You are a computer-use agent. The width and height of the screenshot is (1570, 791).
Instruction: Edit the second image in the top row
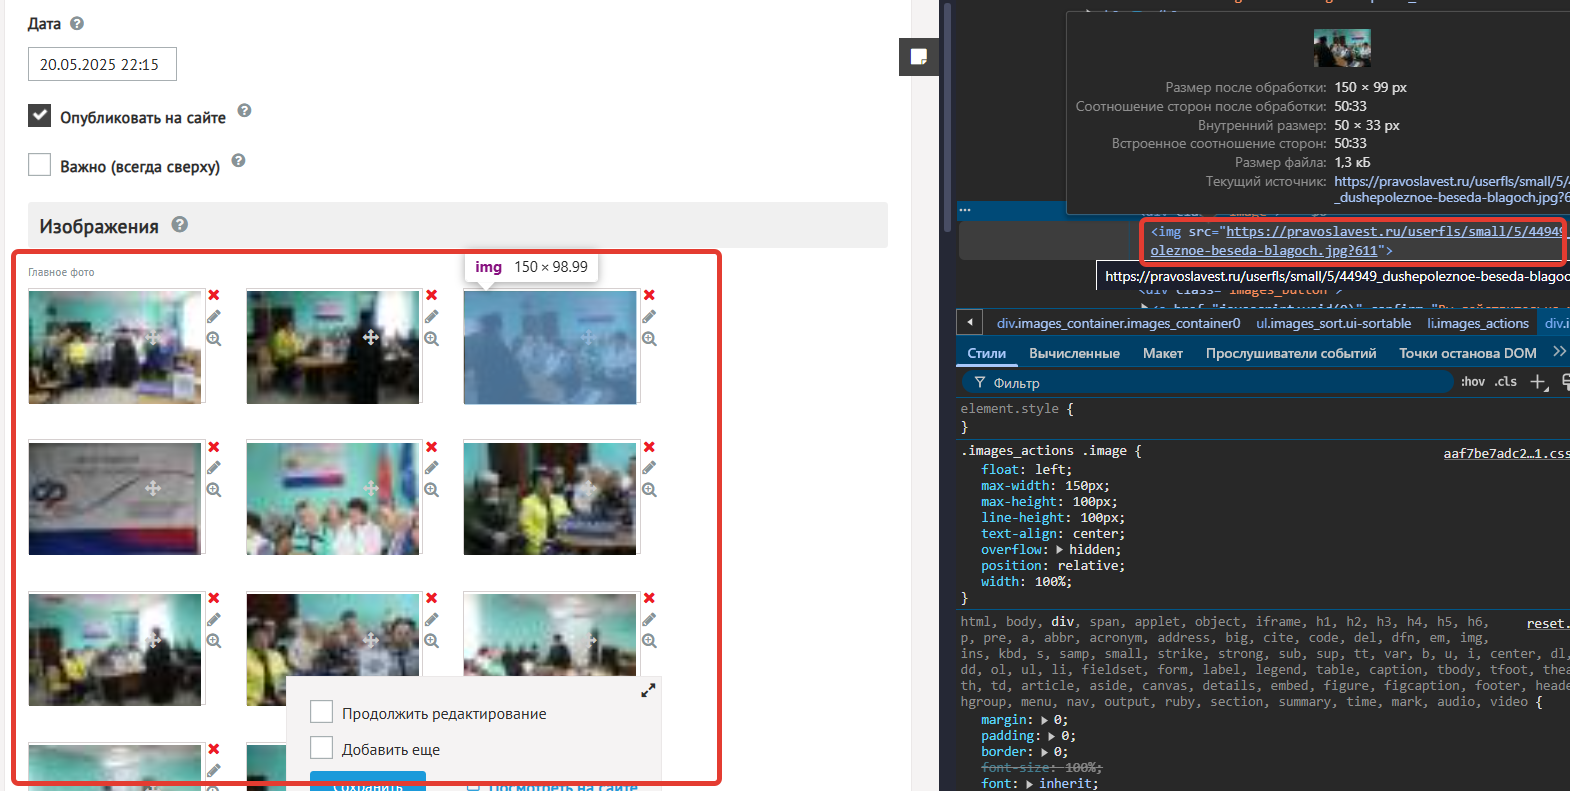click(432, 316)
